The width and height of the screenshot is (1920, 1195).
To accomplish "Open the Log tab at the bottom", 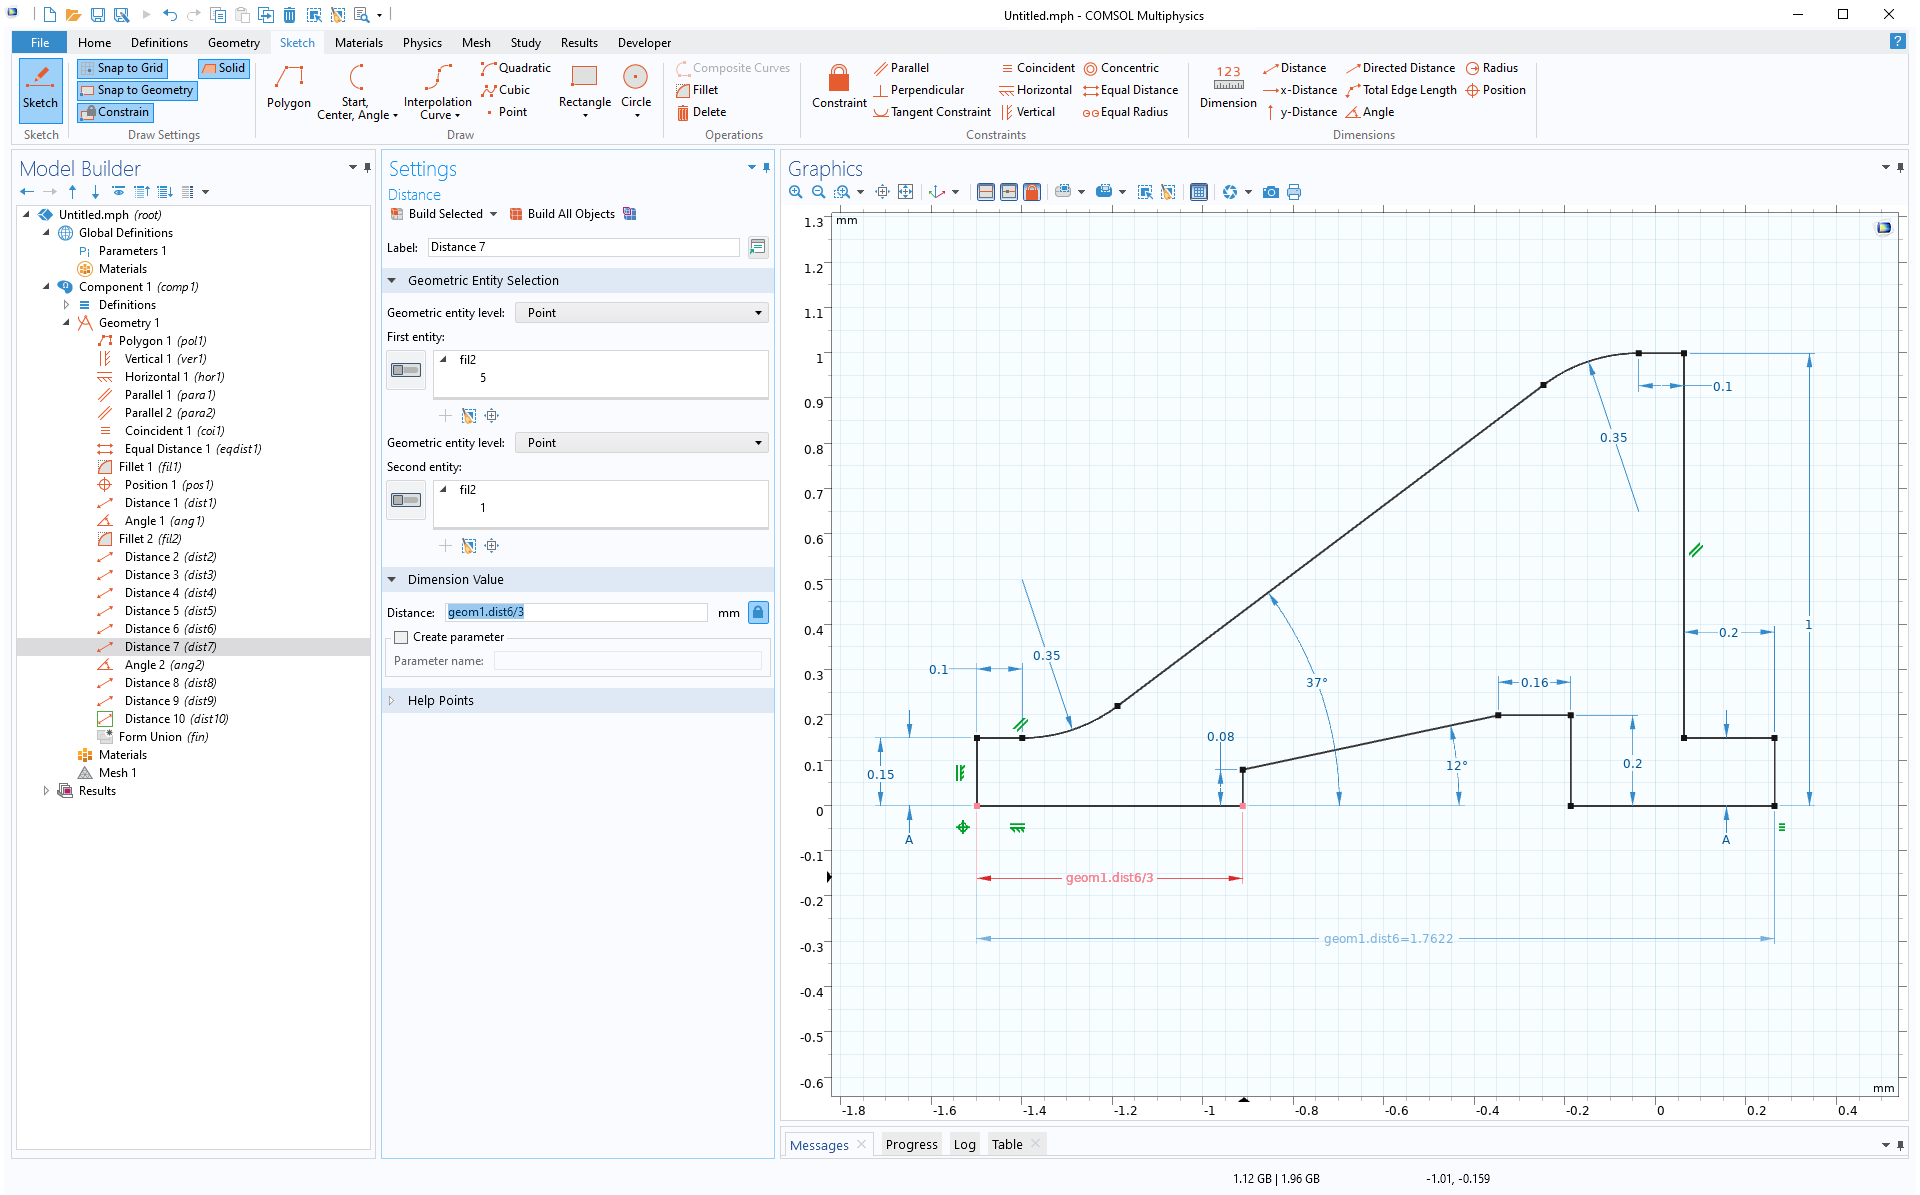I will click(x=964, y=1144).
